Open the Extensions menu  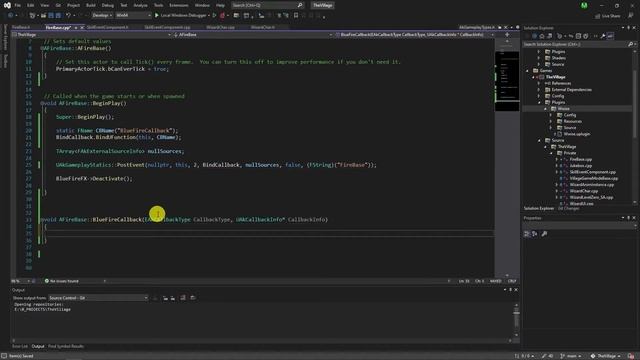pos(179,5)
